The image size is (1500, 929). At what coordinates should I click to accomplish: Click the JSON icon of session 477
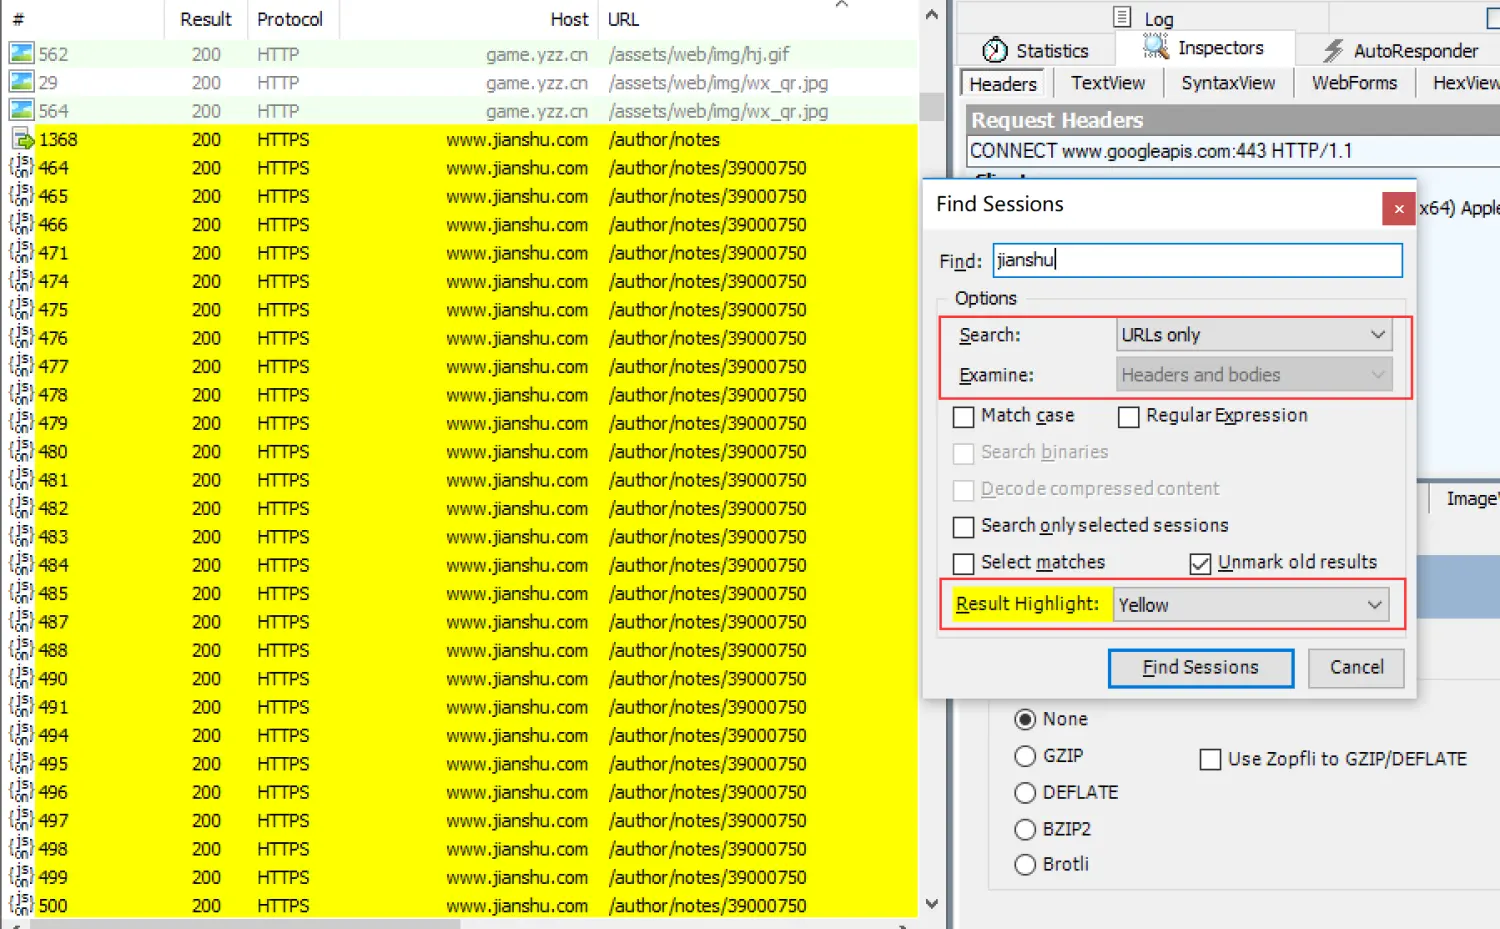click(x=21, y=366)
